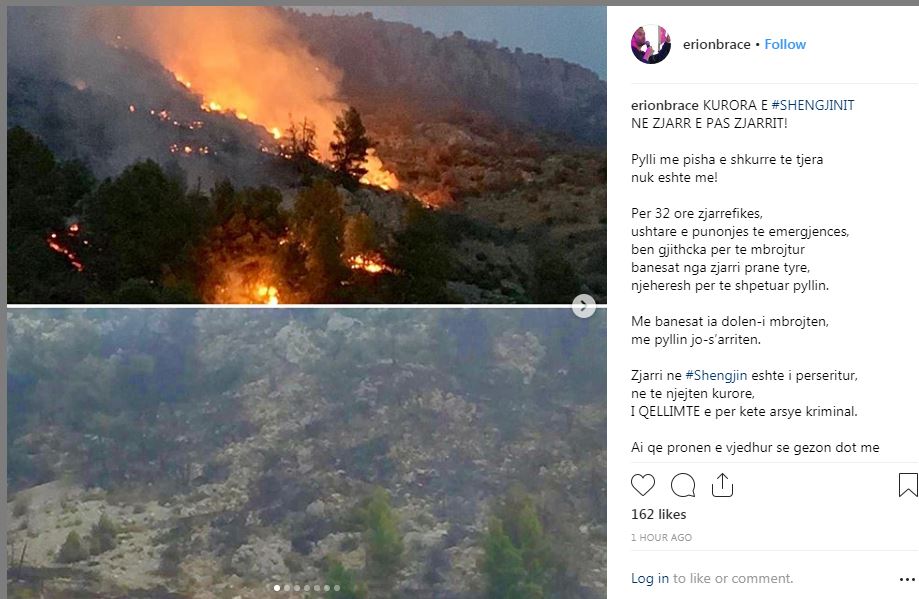Open the erionbrace username in the header
Image resolution: width=919 pixels, height=599 pixels.
716,45
